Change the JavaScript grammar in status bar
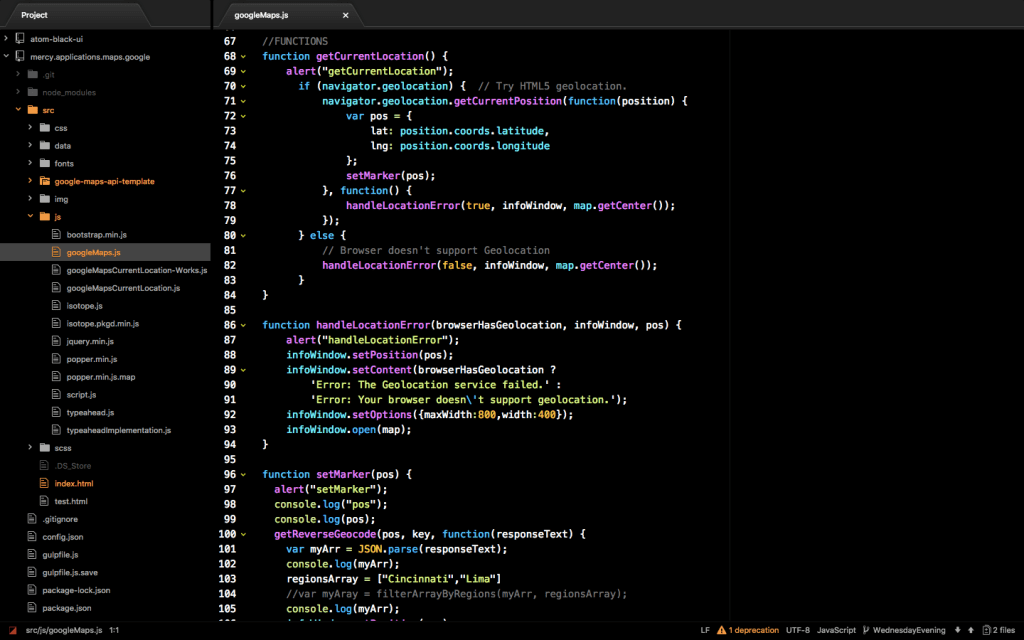Viewport: 1024px width, 640px height. coord(836,630)
